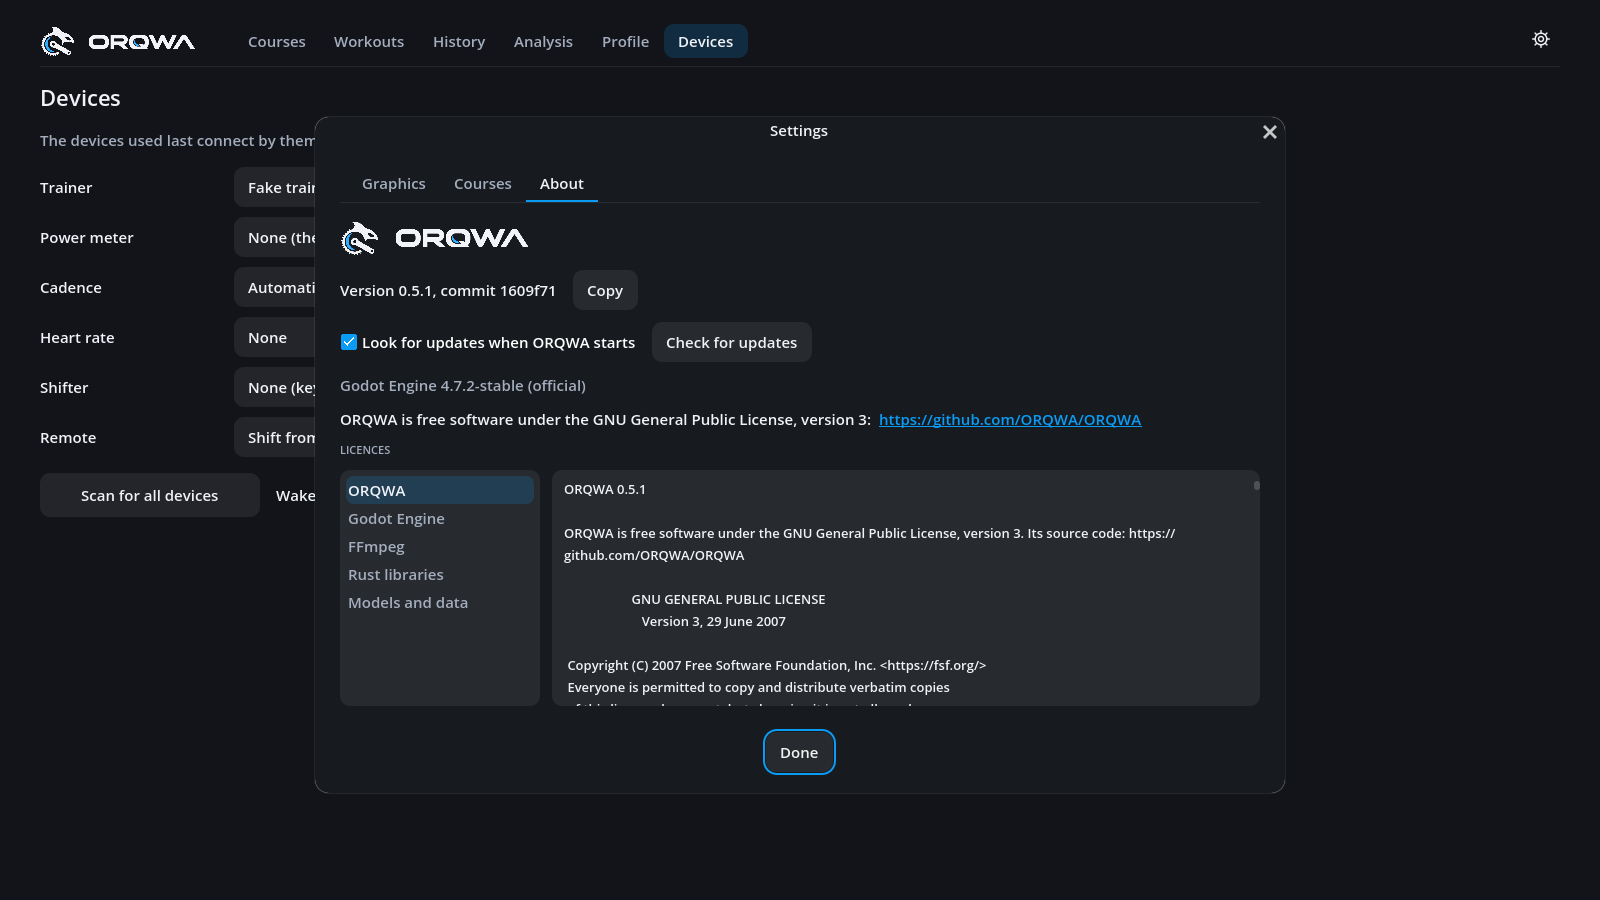Image resolution: width=1600 pixels, height=900 pixels.
Task: Select the Devices navigation item
Action: [x=706, y=42]
